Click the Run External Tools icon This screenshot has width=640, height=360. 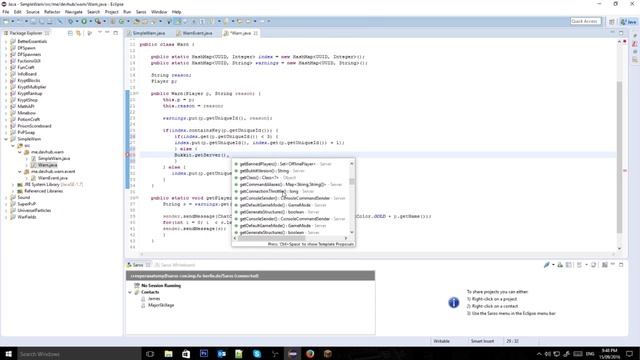pos(98,21)
